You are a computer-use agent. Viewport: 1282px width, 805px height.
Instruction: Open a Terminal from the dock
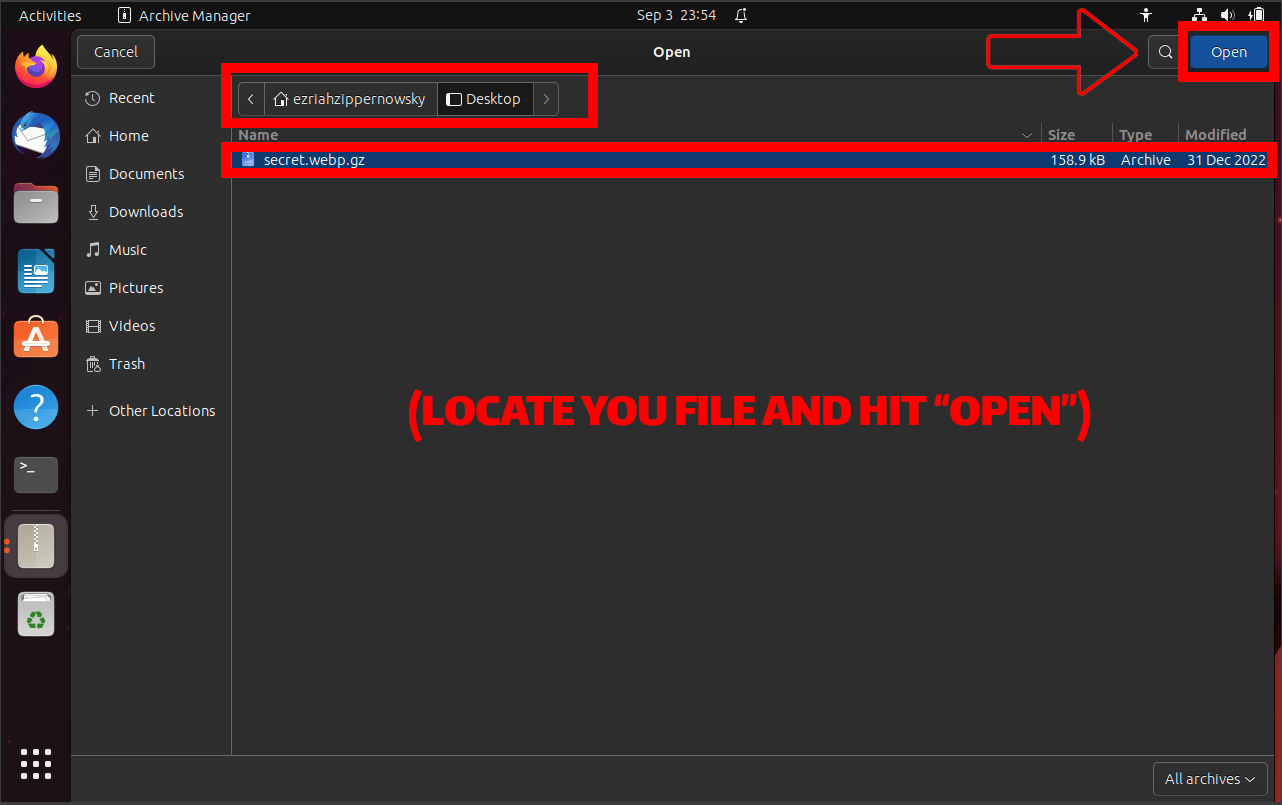point(35,475)
